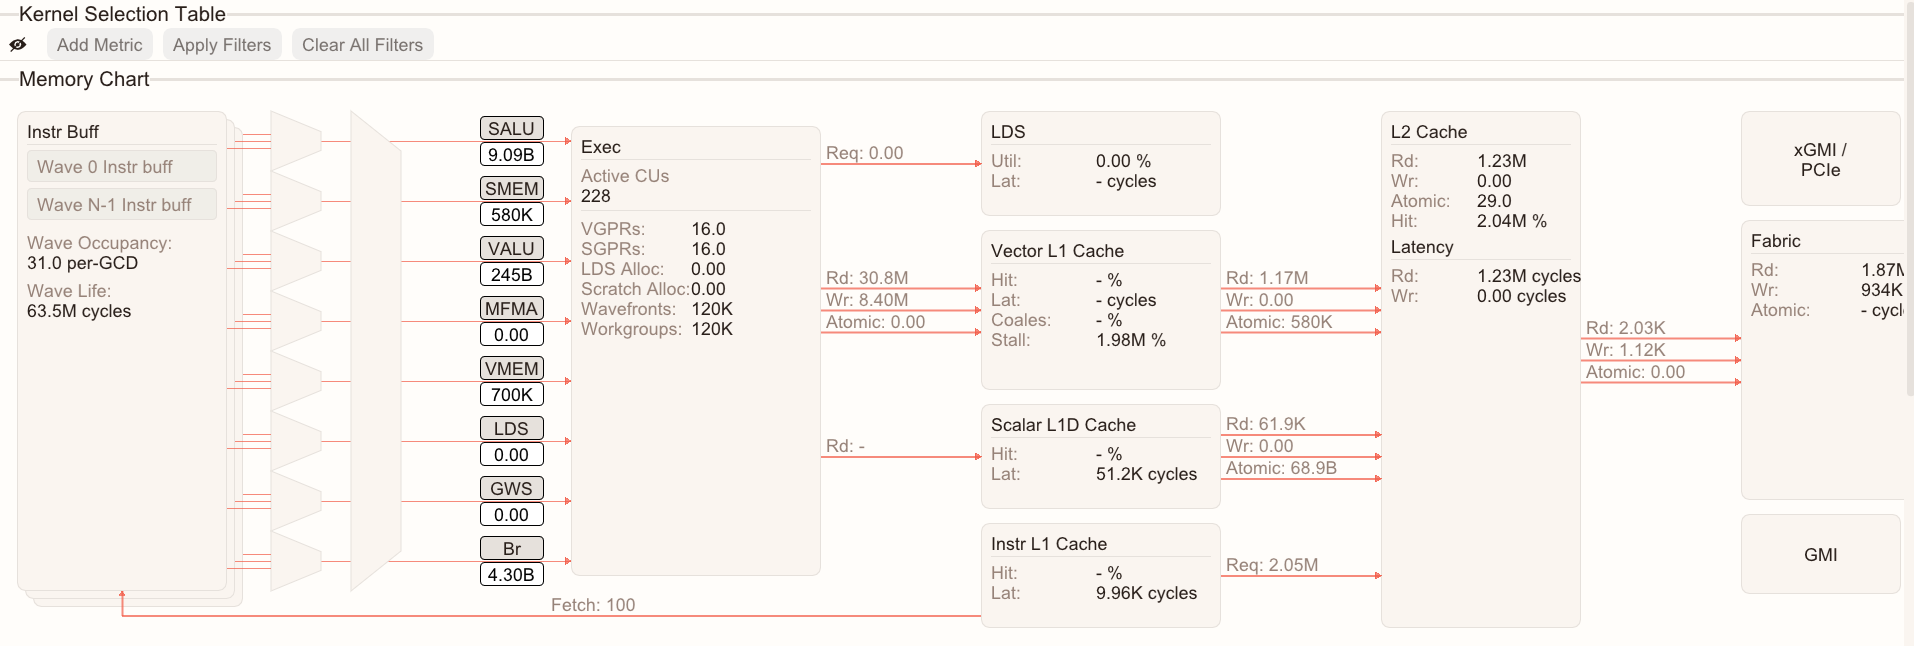The image size is (1914, 646).
Task: Click the VALU instruction box
Action: (511, 249)
